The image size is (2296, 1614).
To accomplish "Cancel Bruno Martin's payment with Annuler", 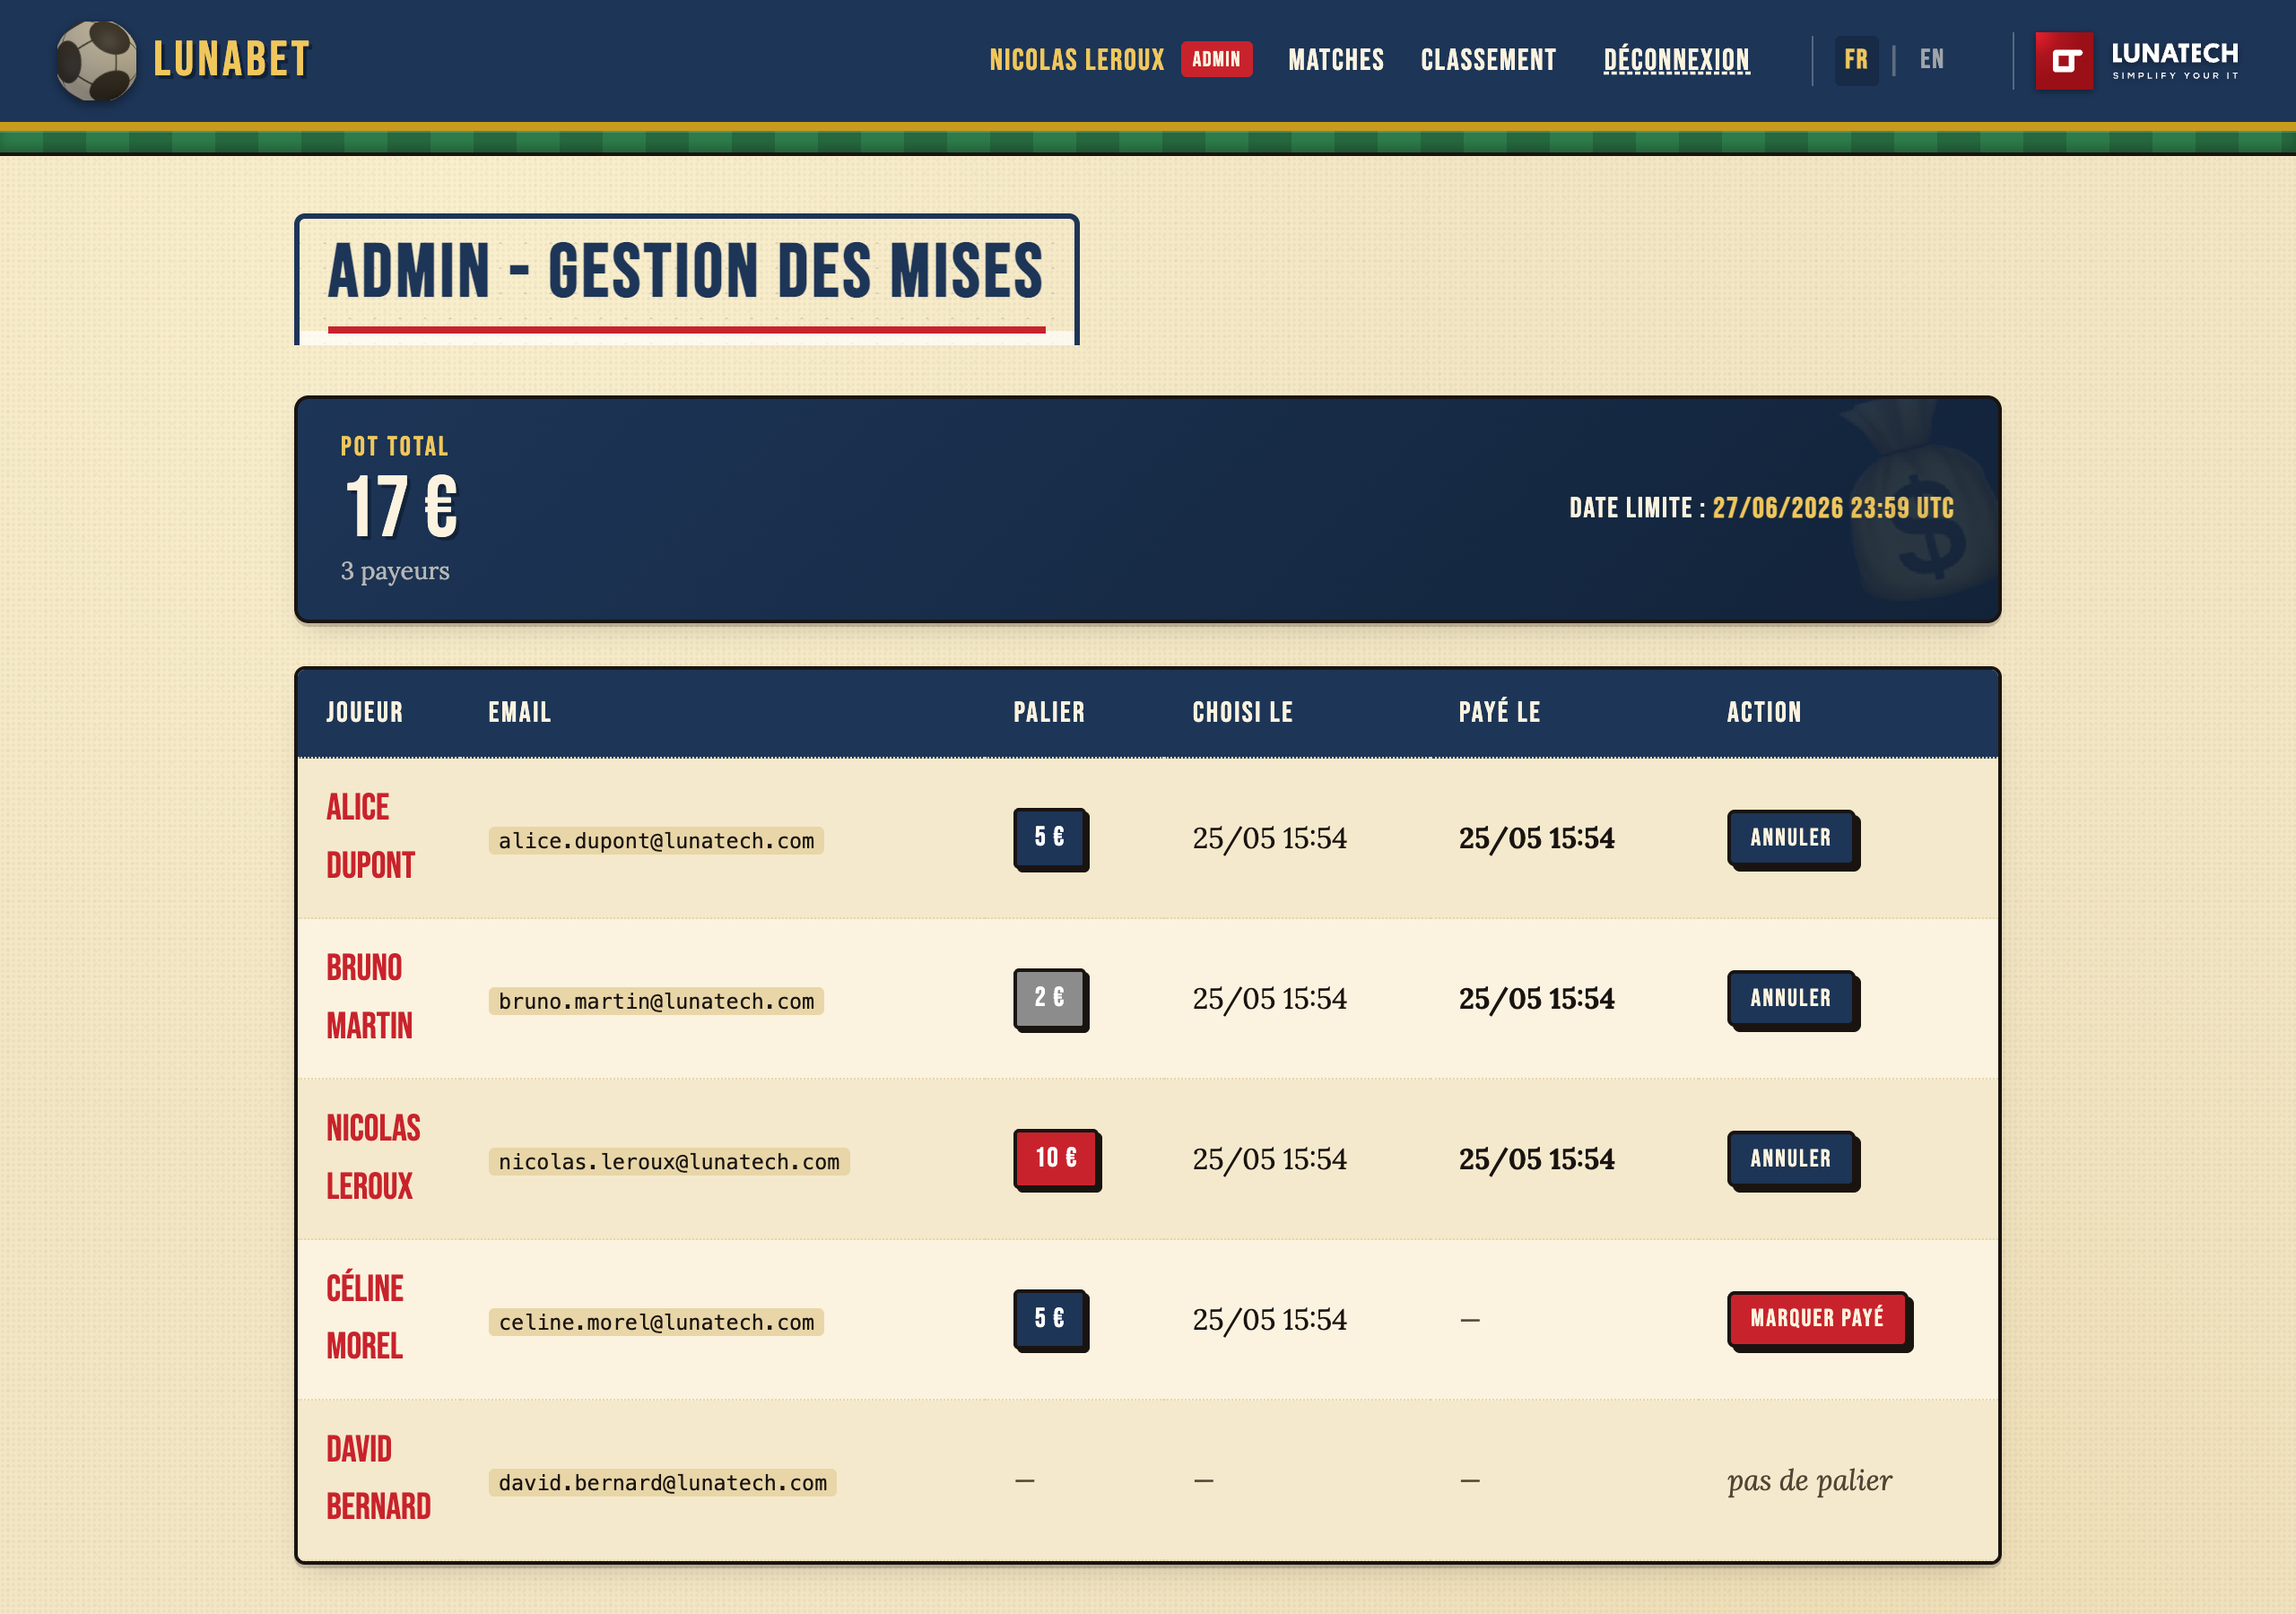I will click(x=1791, y=998).
